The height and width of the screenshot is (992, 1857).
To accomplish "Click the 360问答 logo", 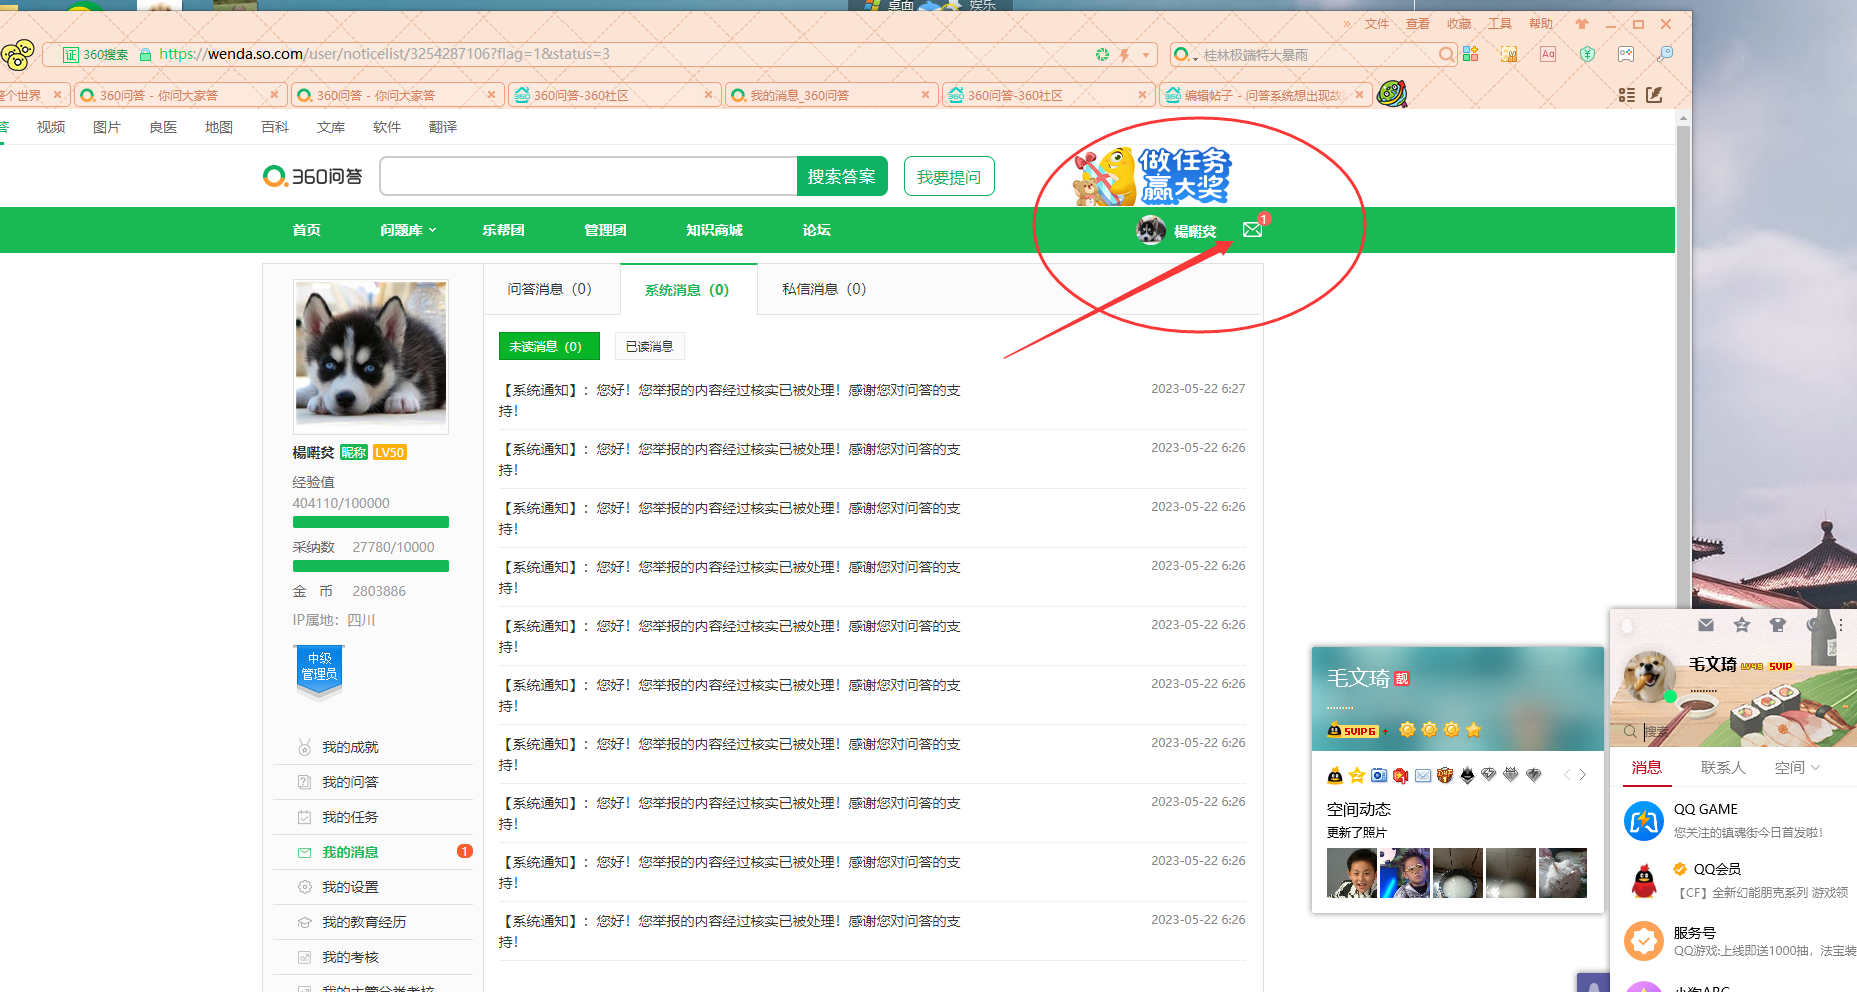I will 313,176.
